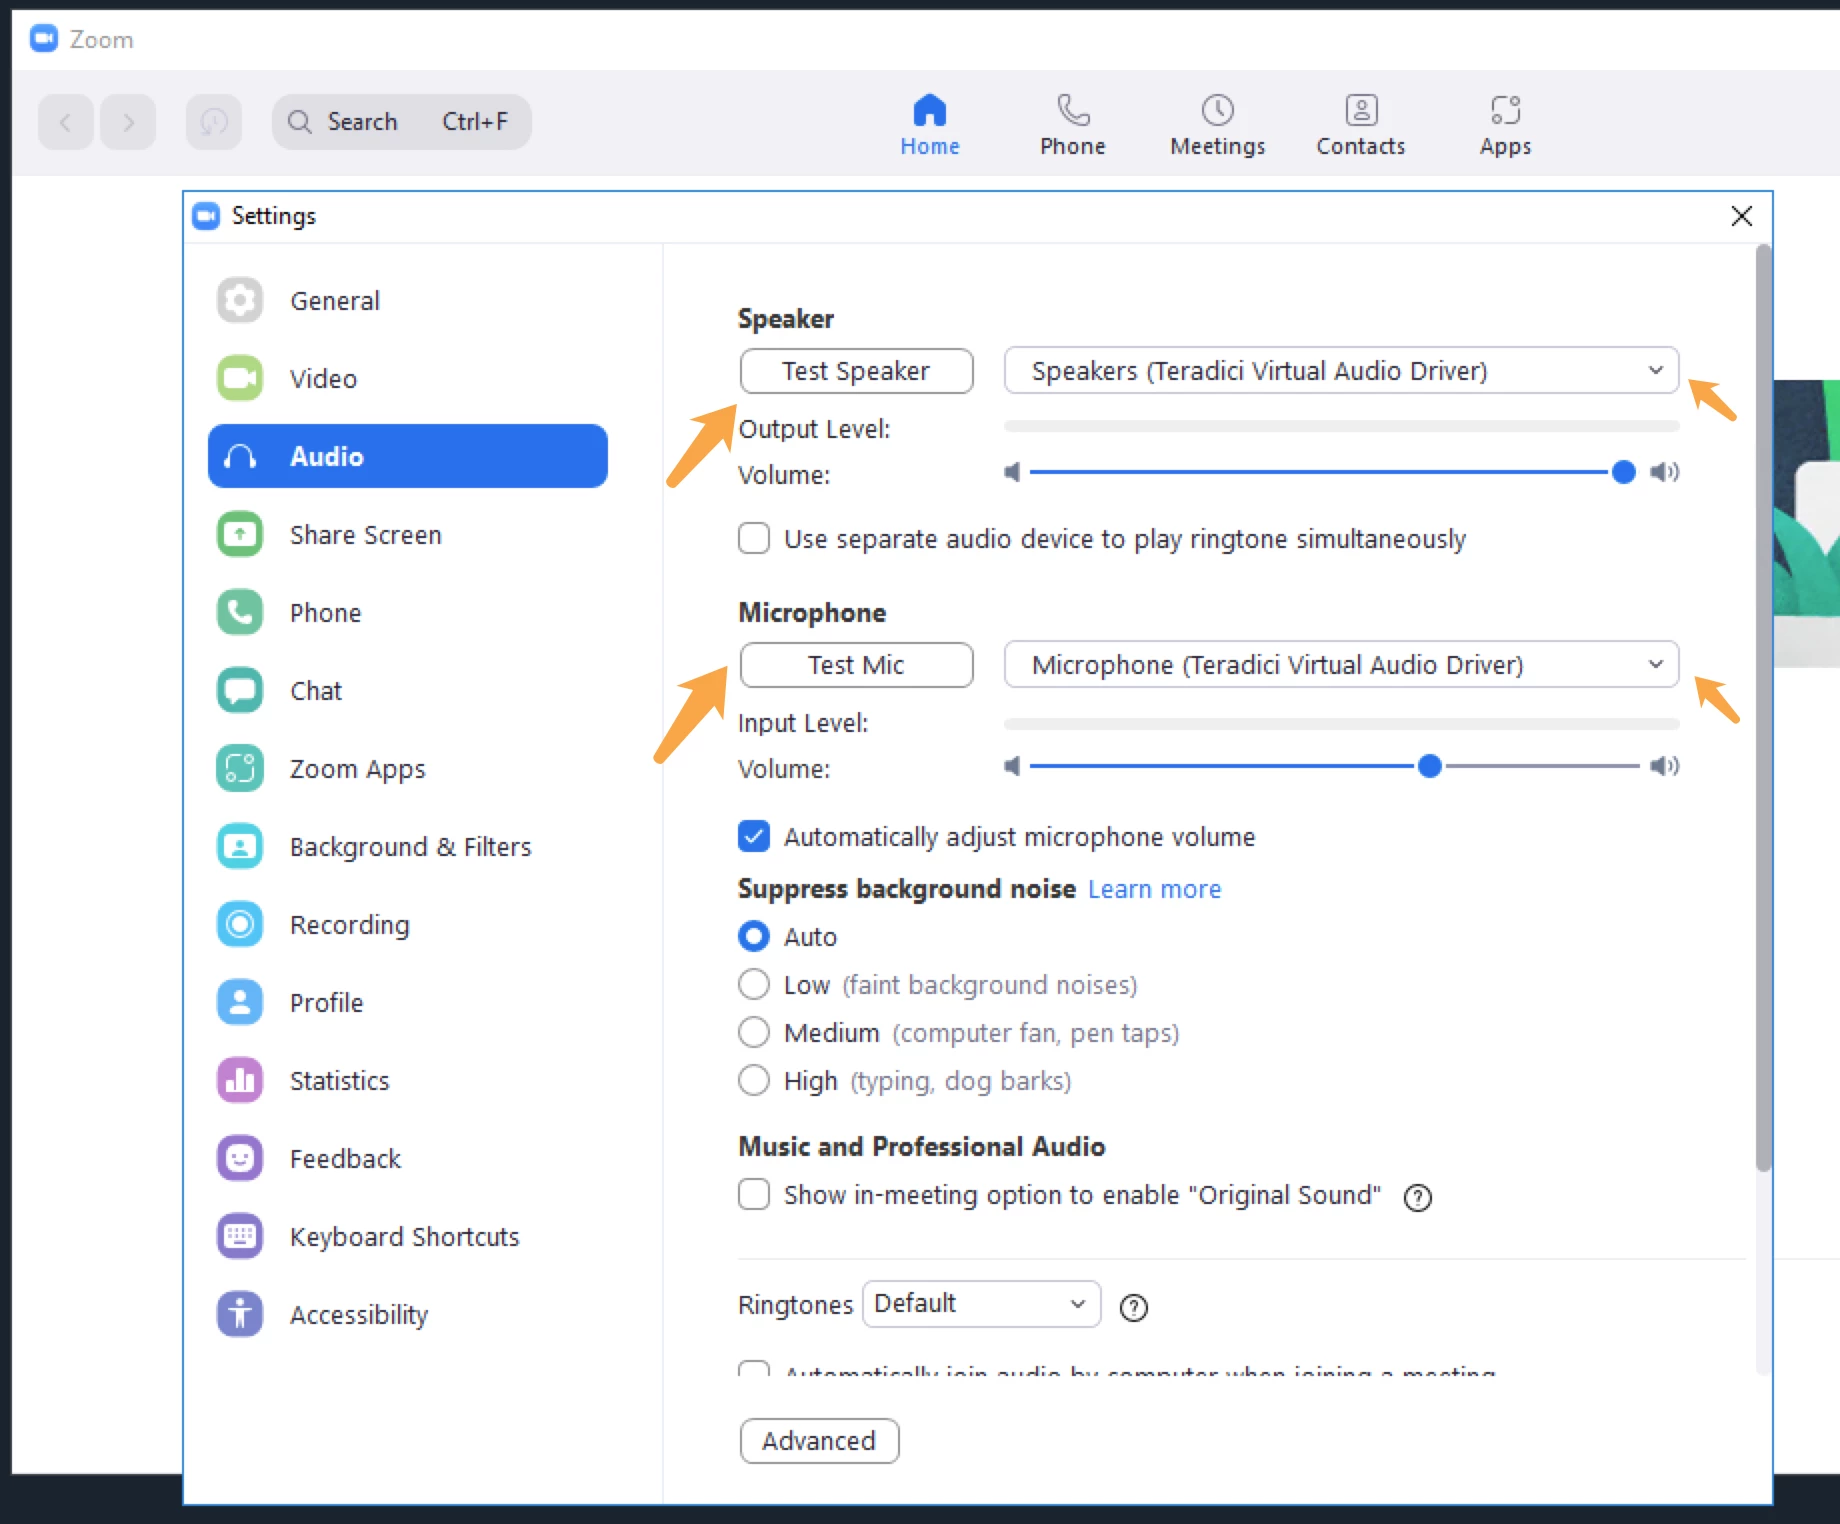Screen dimensions: 1840x1524
Task: Click the Profile person icon
Action: click(240, 1002)
